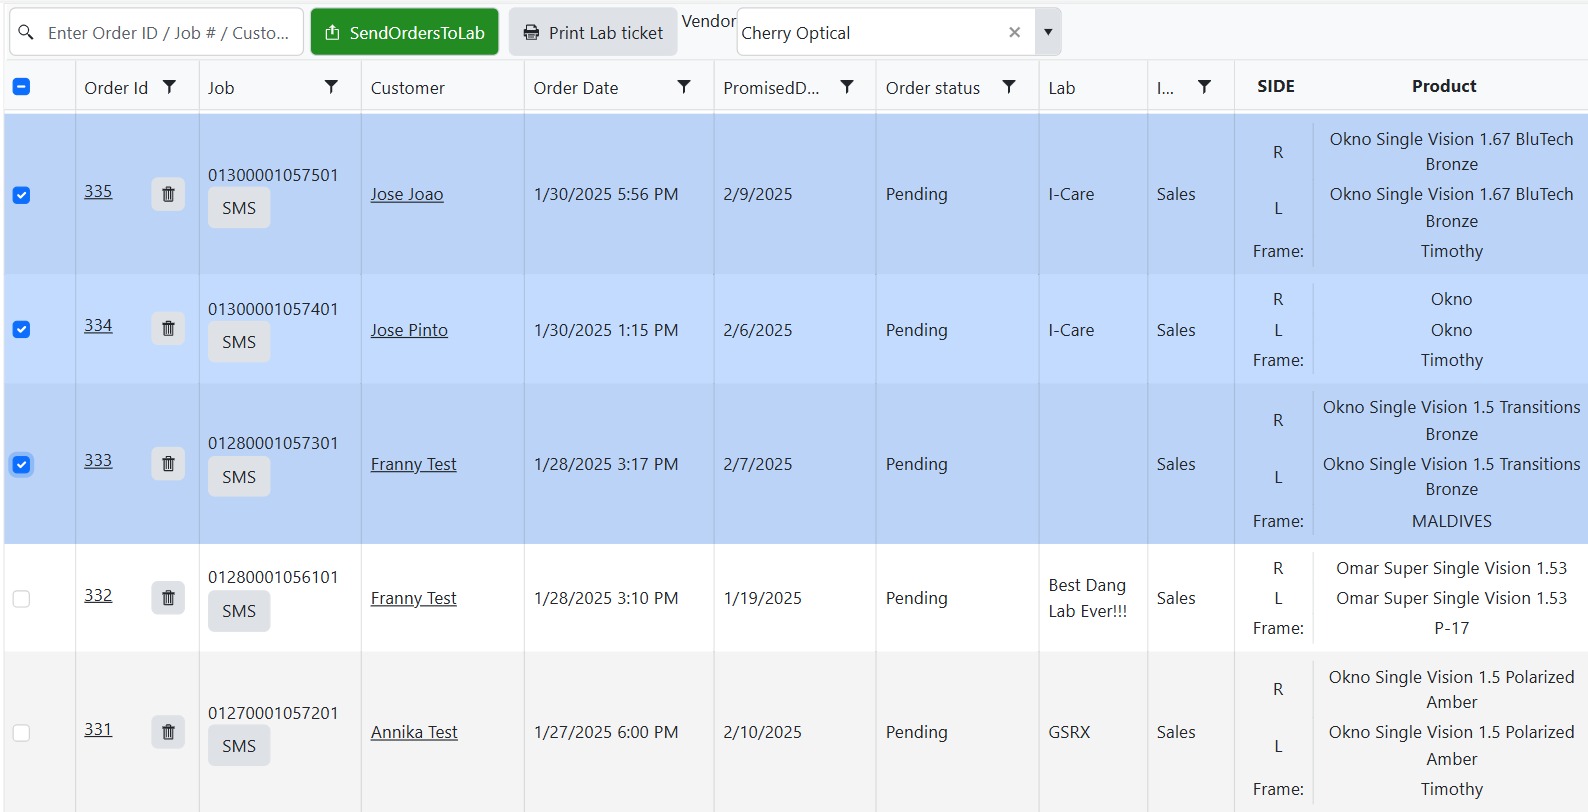The height and width of the screenshot is (812, 1588).
Task: Delete order 332 using trash icon
Action: 168,597
